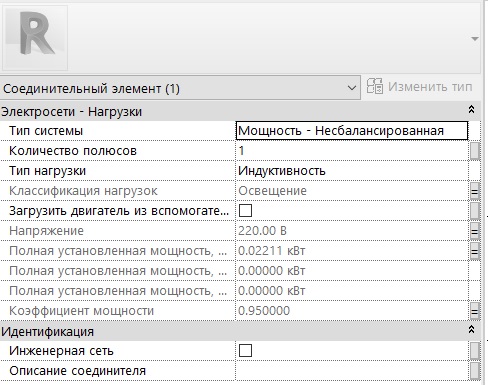The width and height of the screenshot is (488, 385).
Task: Click the Изменить тип icon
Action: click(x=374, y=86)
